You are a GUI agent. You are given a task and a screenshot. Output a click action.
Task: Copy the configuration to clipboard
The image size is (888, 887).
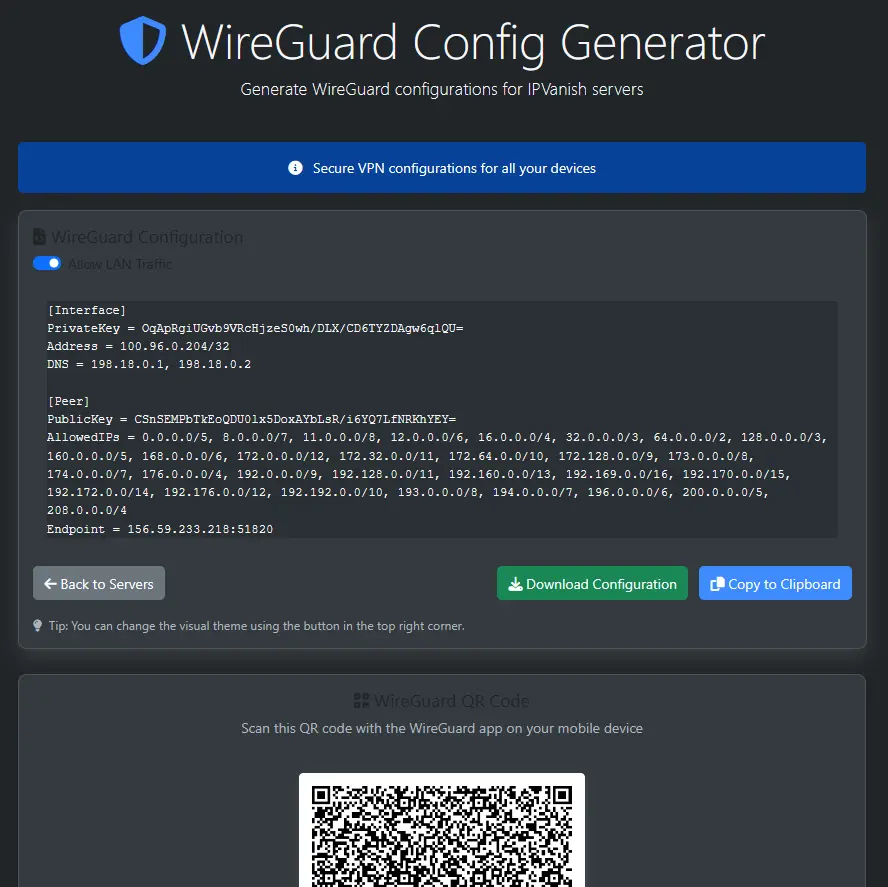[775, 583]
